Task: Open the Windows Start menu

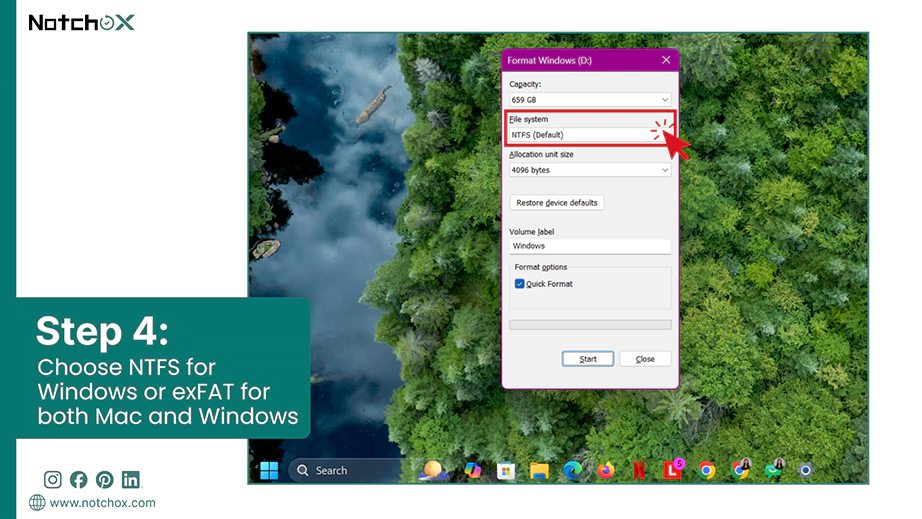Action: (x=269, y=470)
